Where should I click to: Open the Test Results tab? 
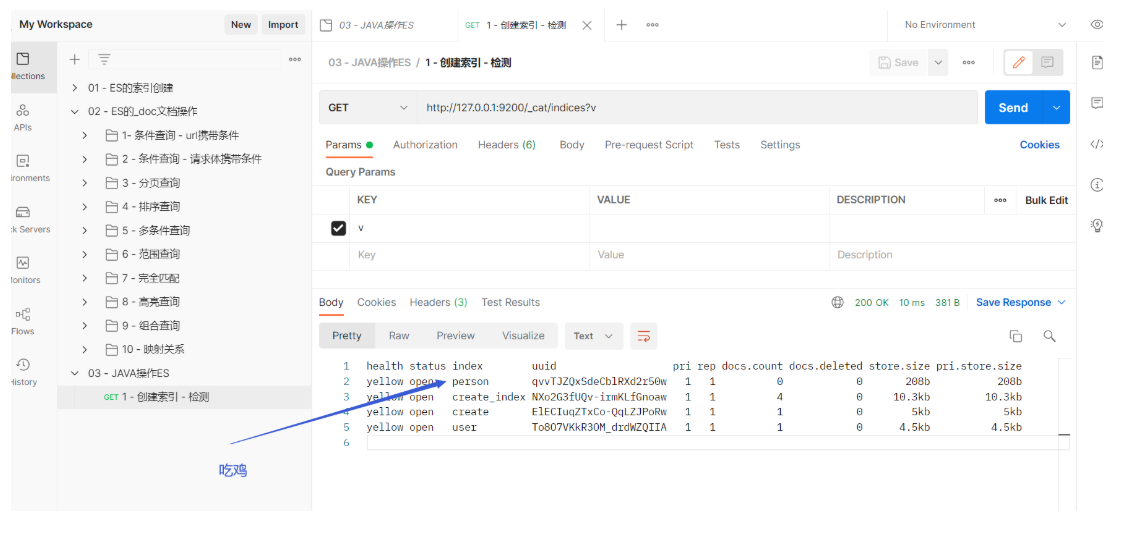tap(510, 303)
